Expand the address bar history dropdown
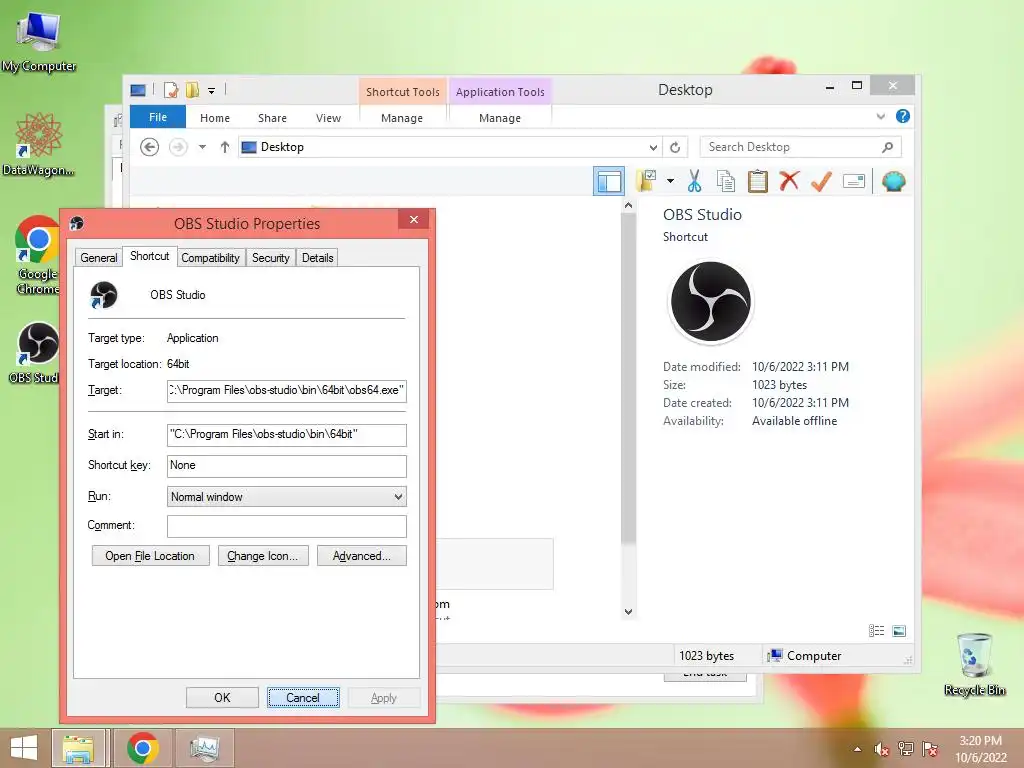 pos(653,148)
